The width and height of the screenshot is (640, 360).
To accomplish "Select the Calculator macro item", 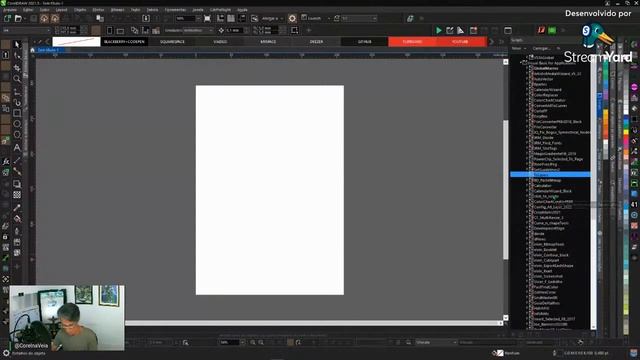I will click(x=542, y=185).
